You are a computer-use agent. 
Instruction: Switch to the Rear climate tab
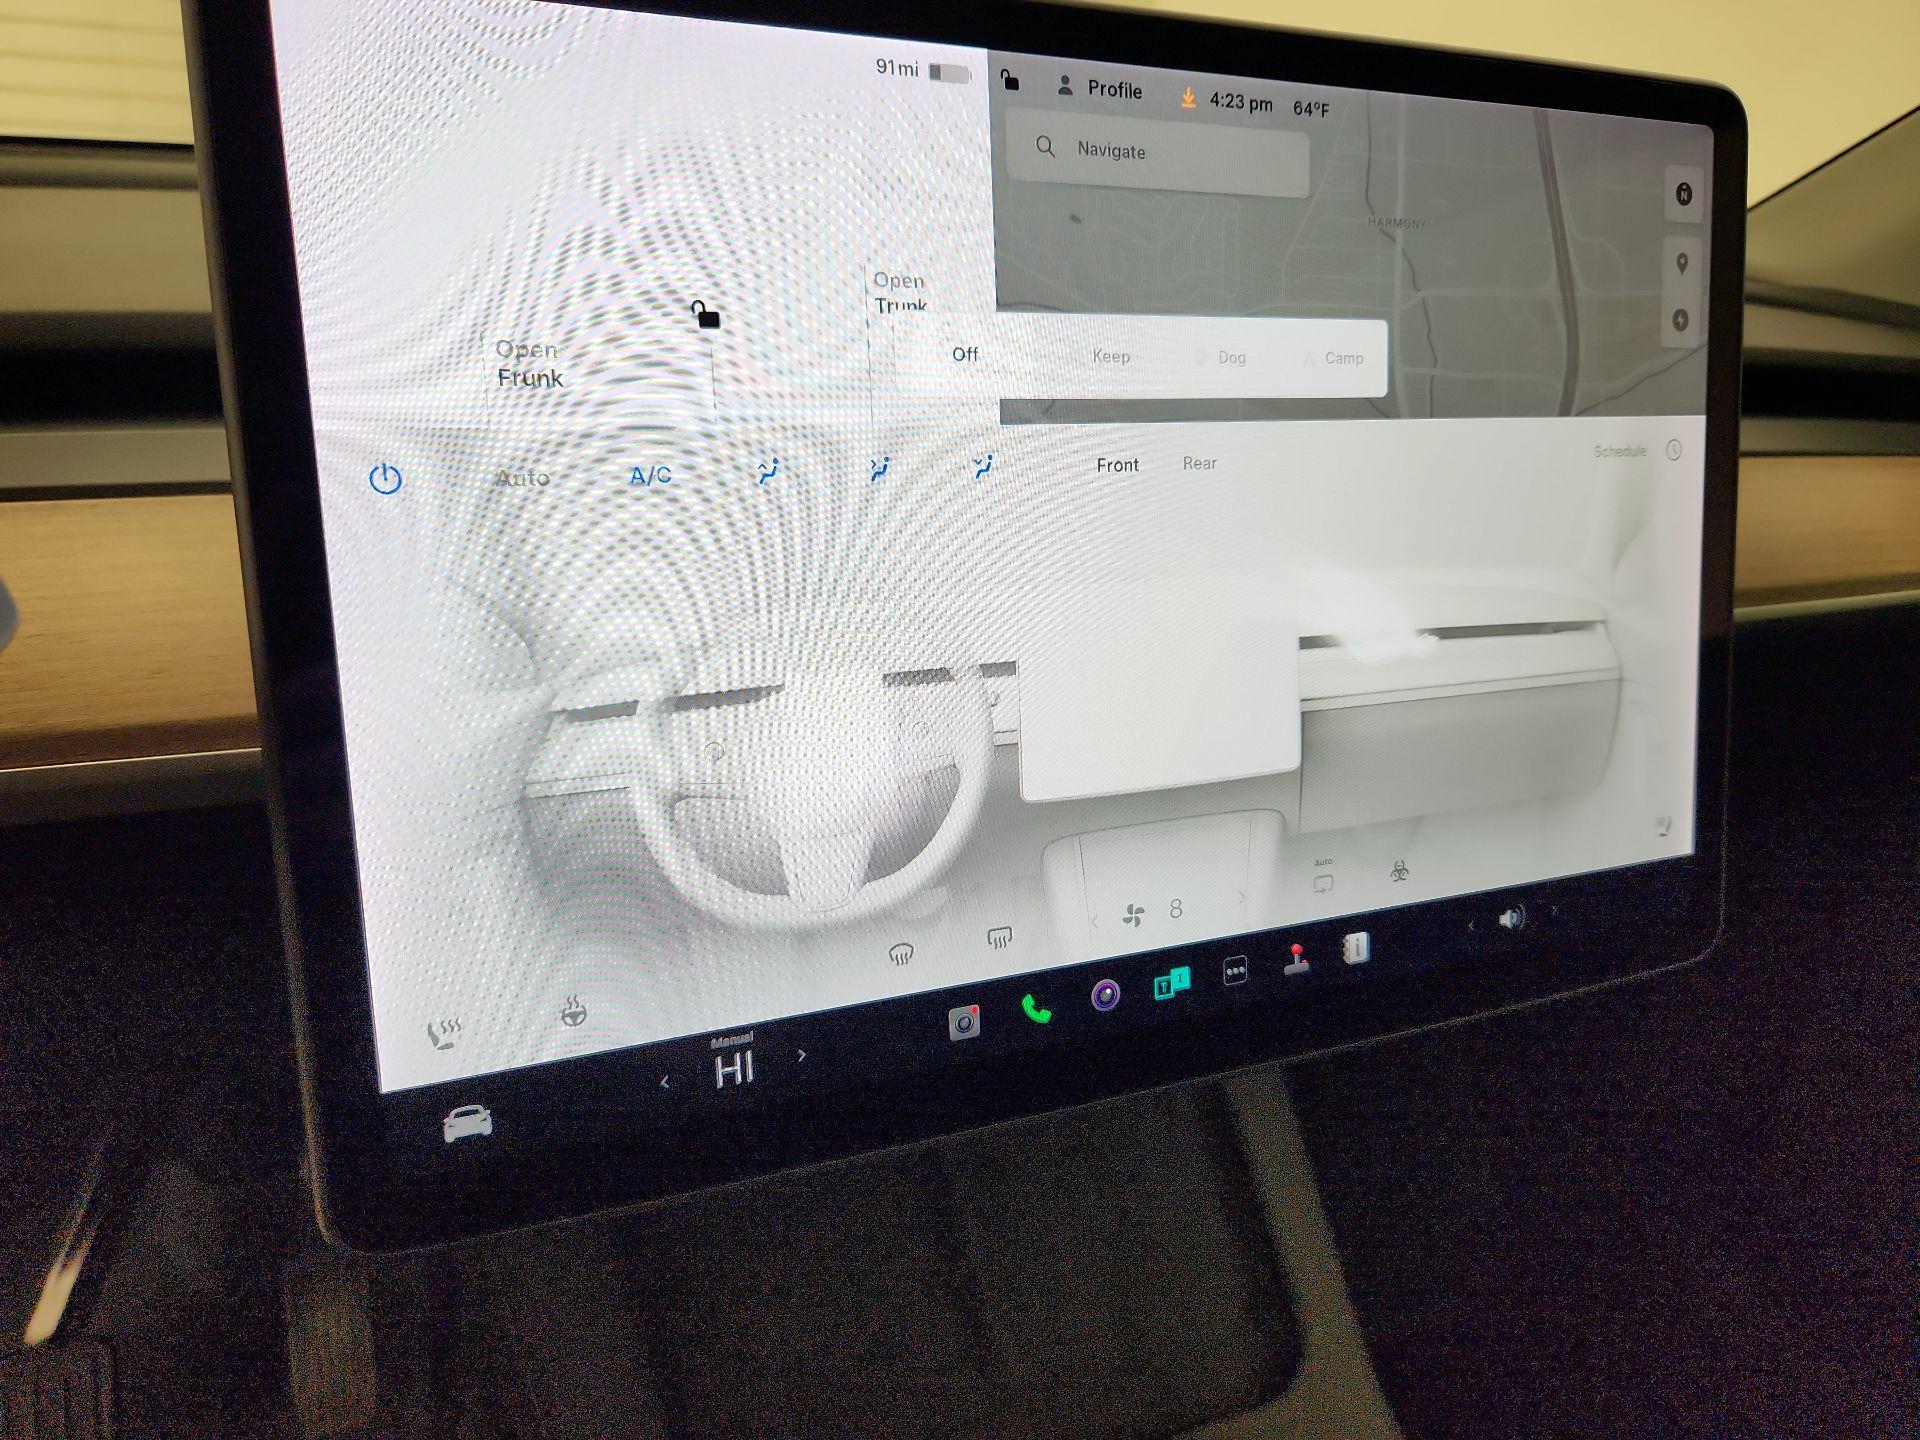1200,463
